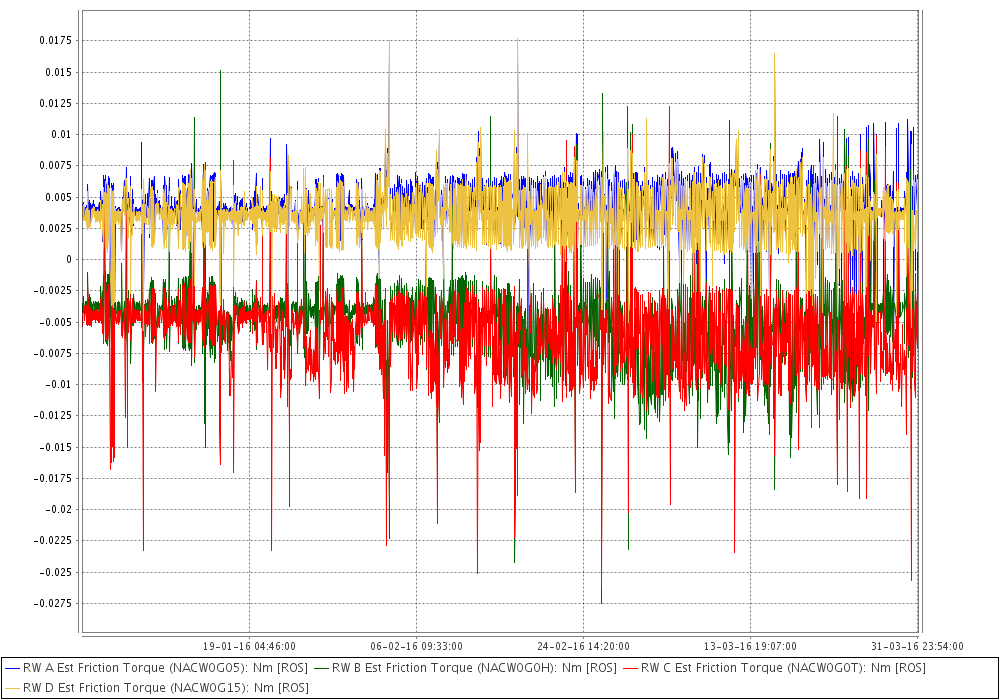Click the 0.01 y-axis value

coord(62,135)
